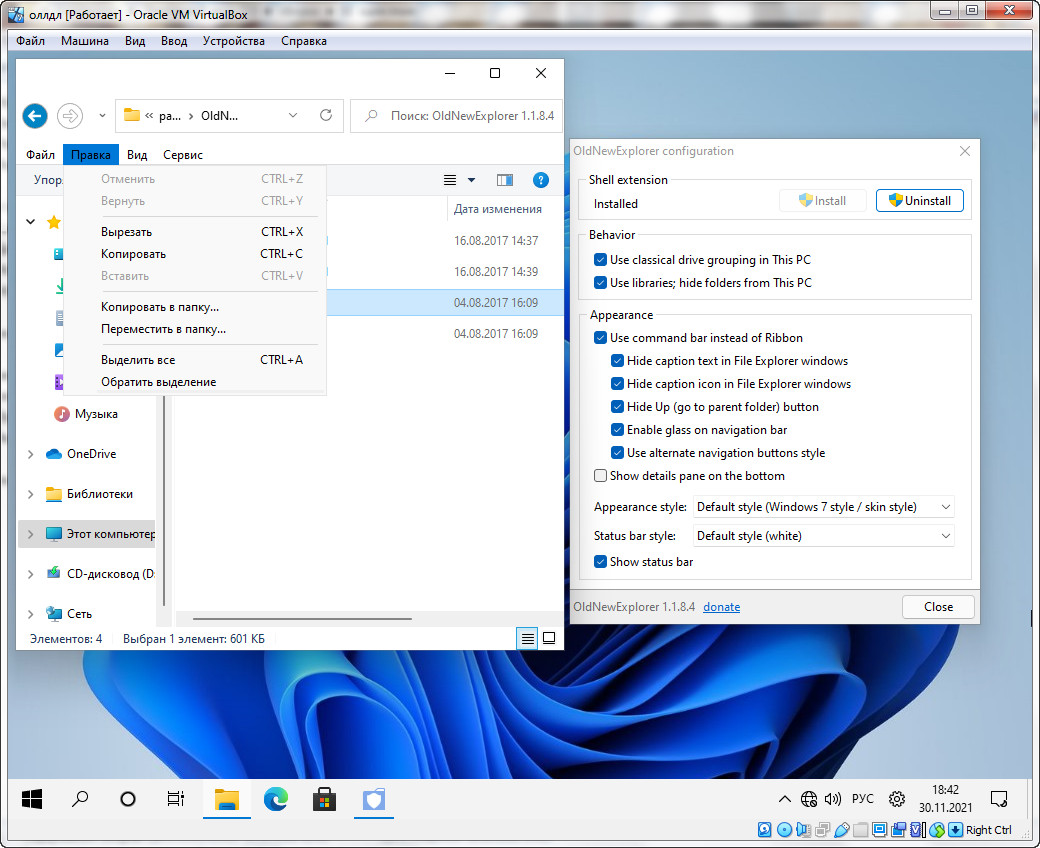Open Microsoft Store from taskbar
This screenshot has width=1040, height=848.
[x=324, y=800]
